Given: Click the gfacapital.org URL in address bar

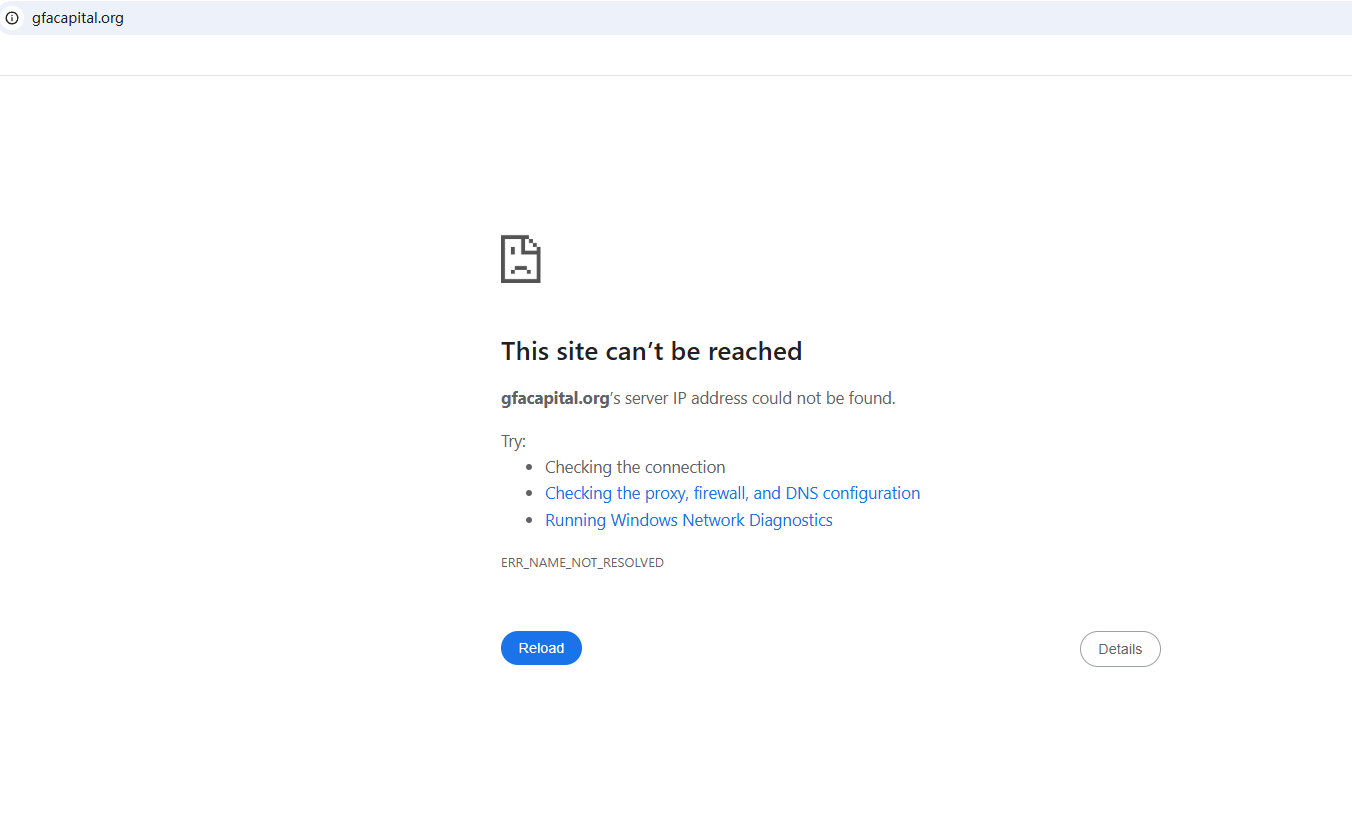Looking at the screenshot, I should coord(78,18).
